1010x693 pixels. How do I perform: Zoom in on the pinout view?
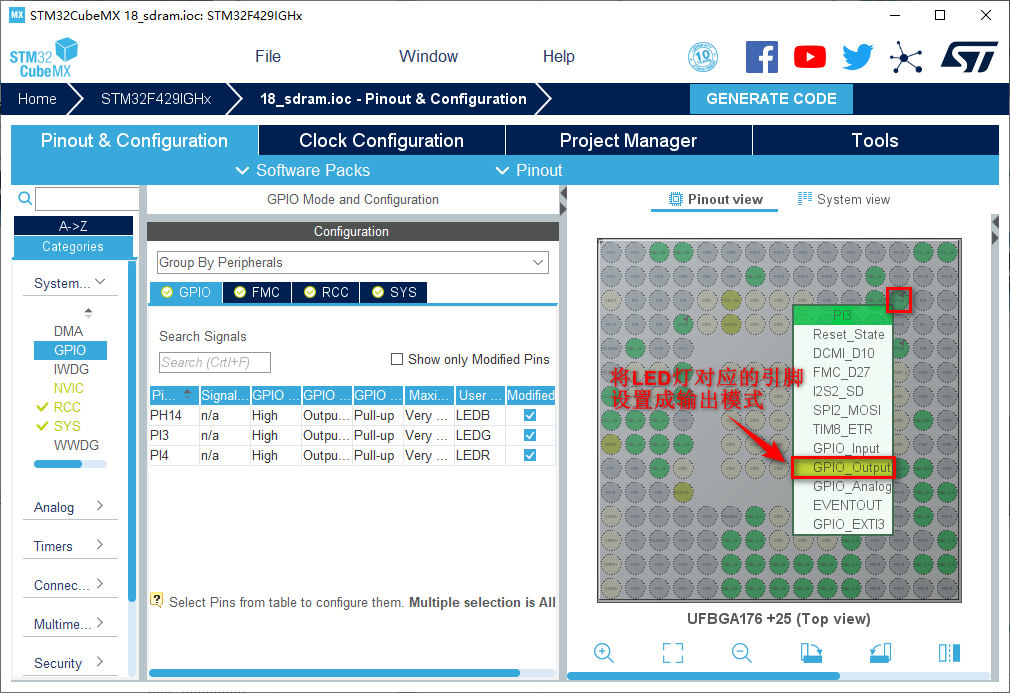[604, 653]
